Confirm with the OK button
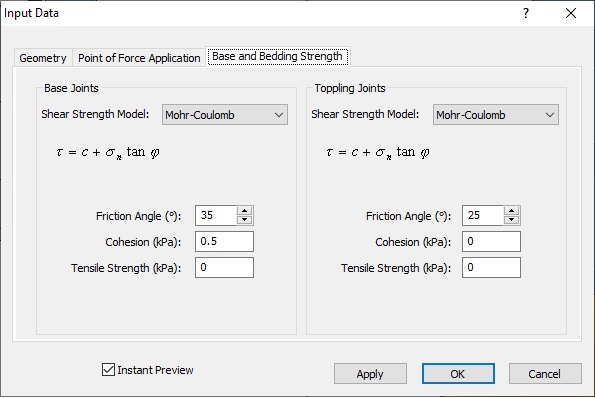 (x=458, y=374)
